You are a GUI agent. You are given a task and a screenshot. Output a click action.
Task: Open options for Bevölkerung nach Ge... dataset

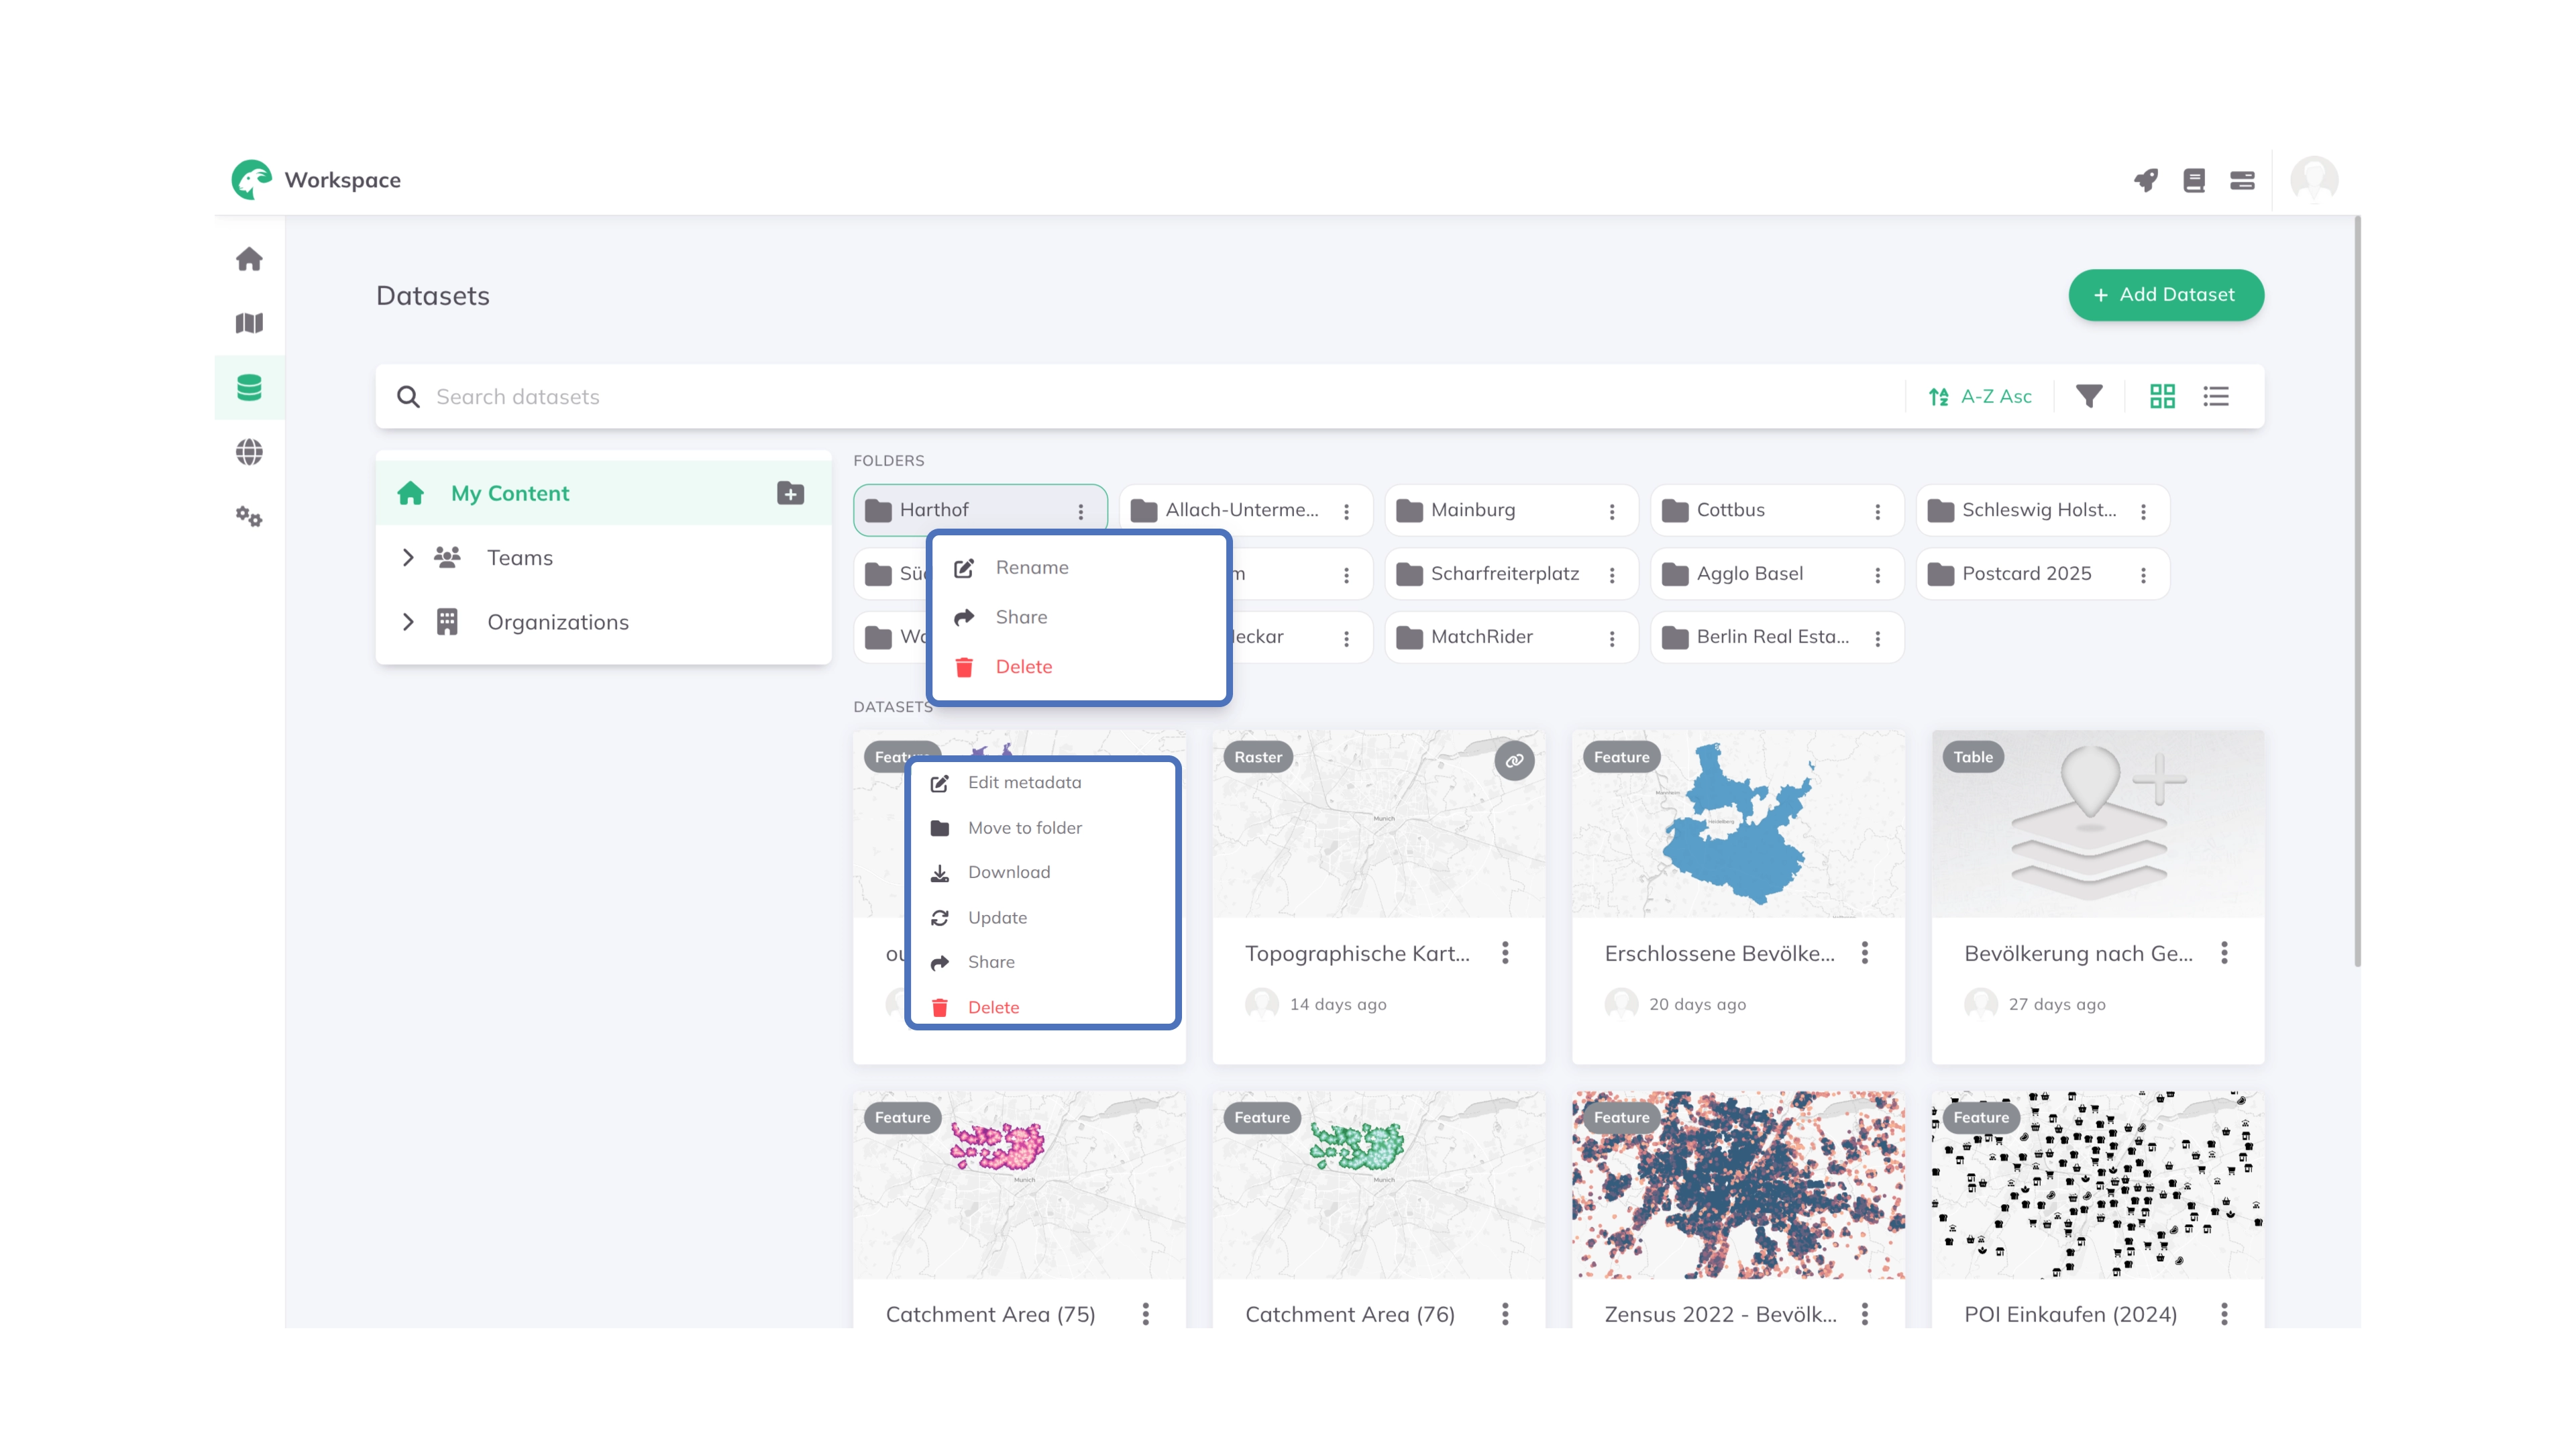click(2224, 953)
